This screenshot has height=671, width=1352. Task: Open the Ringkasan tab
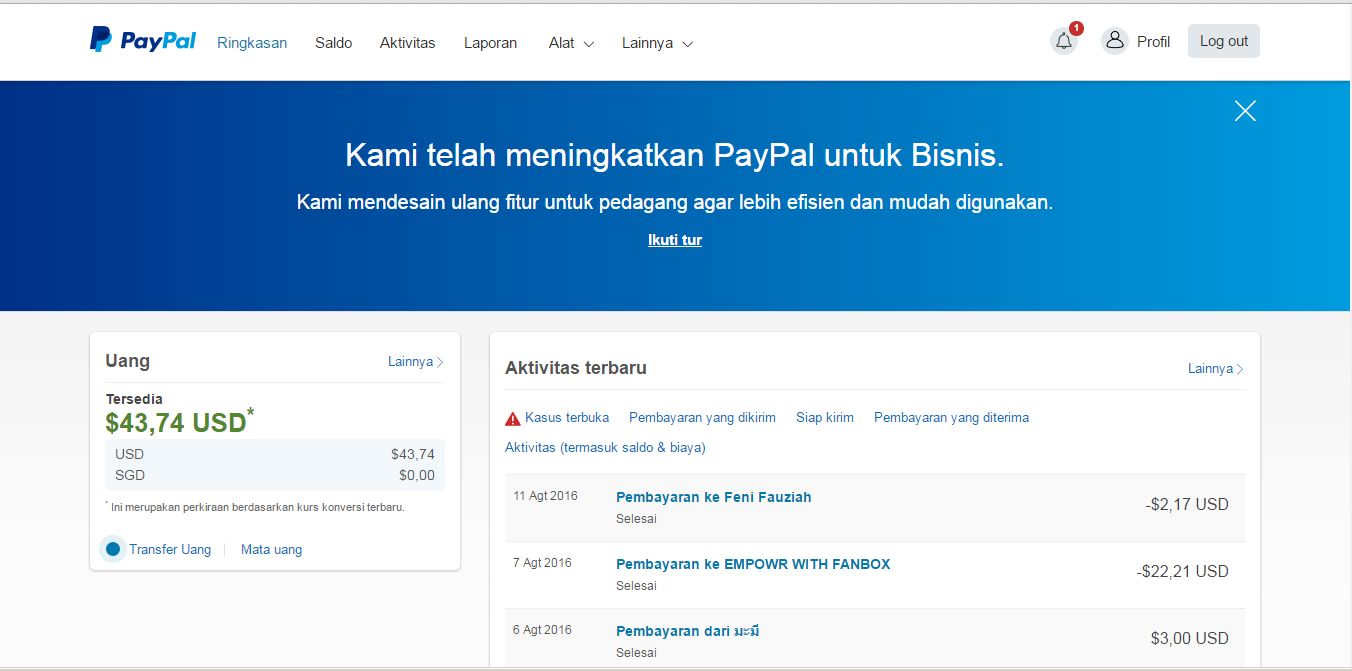click(252, 43)
